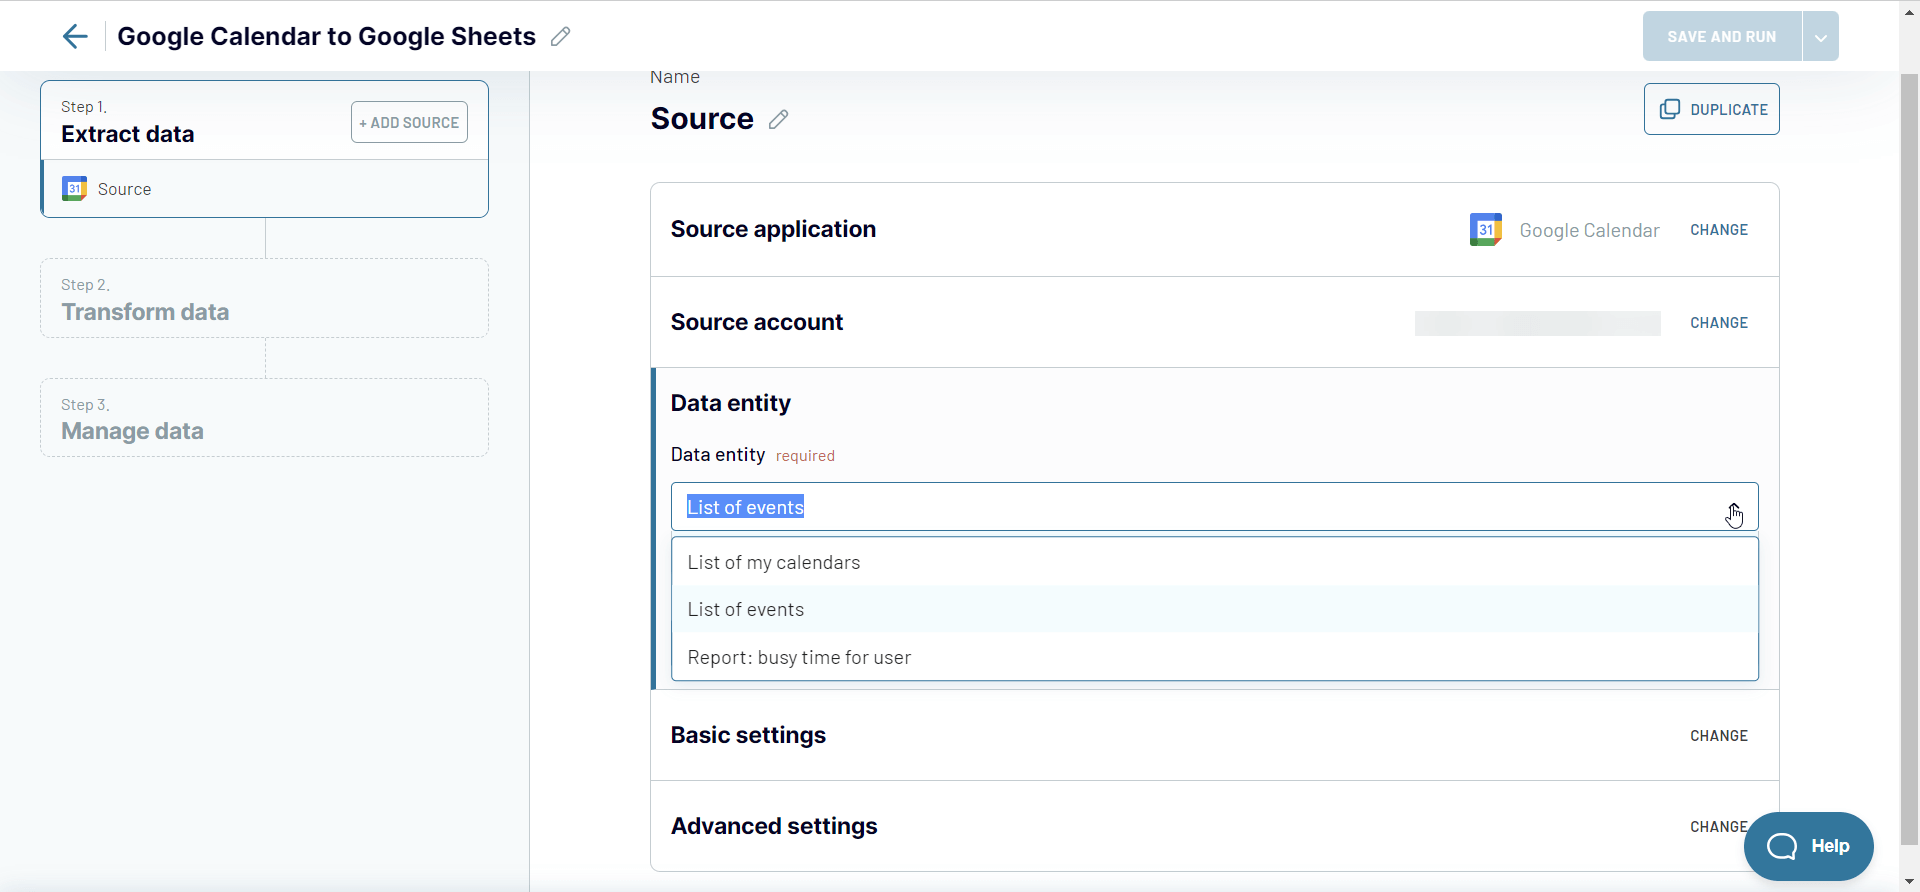The height and width of the screenshot is (892, 1920).
Task: Click Google Calendar logo in Source application
Action: point(1485,230)
